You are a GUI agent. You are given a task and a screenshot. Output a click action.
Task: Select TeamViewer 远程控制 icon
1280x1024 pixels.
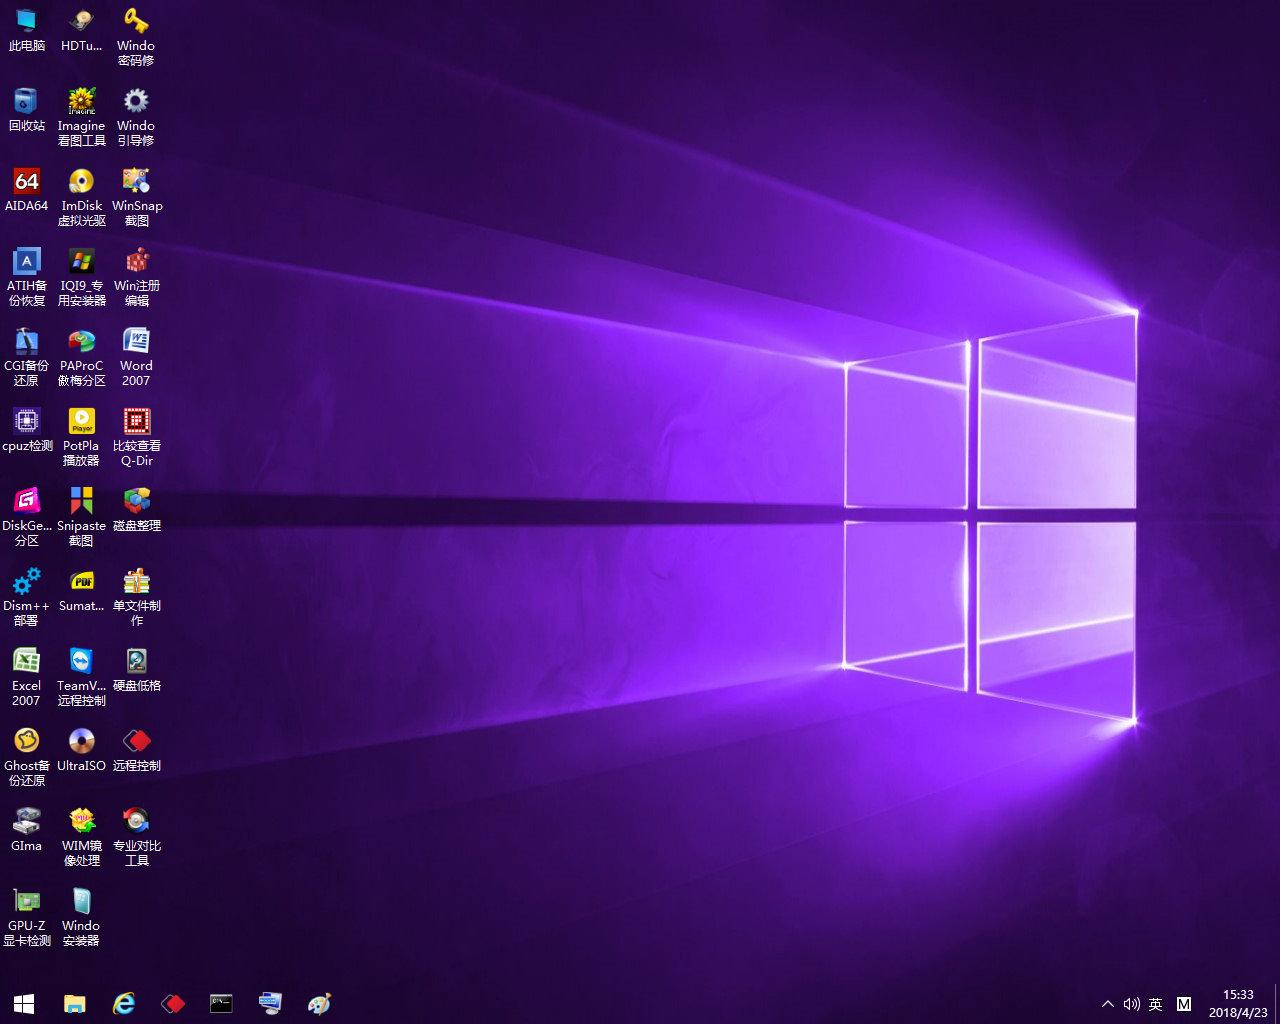81,677
